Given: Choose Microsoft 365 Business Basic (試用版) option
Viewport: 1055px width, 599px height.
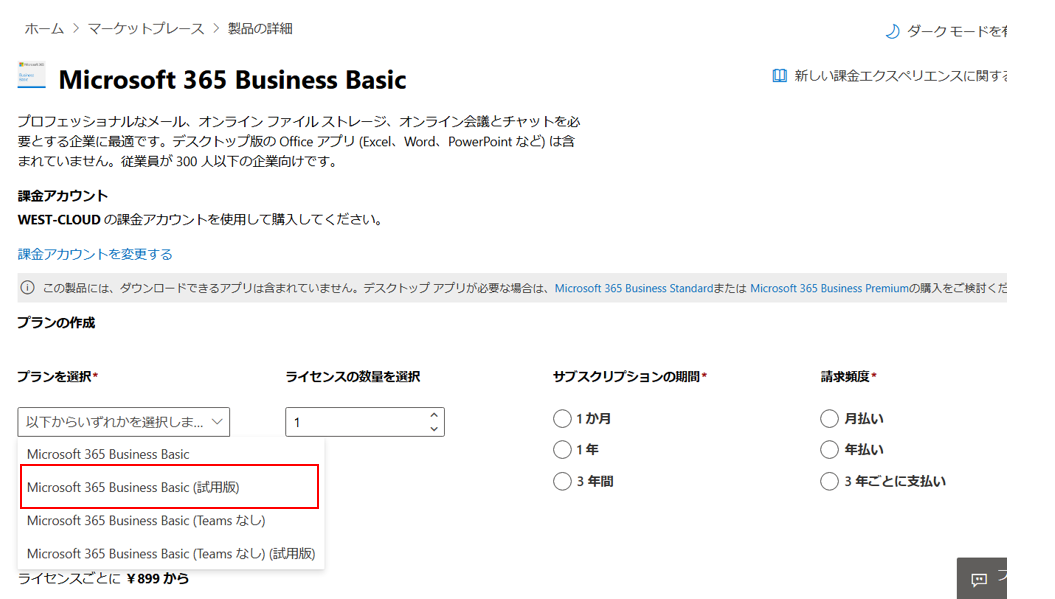Looking at the screenshot, I should [170, 487].
